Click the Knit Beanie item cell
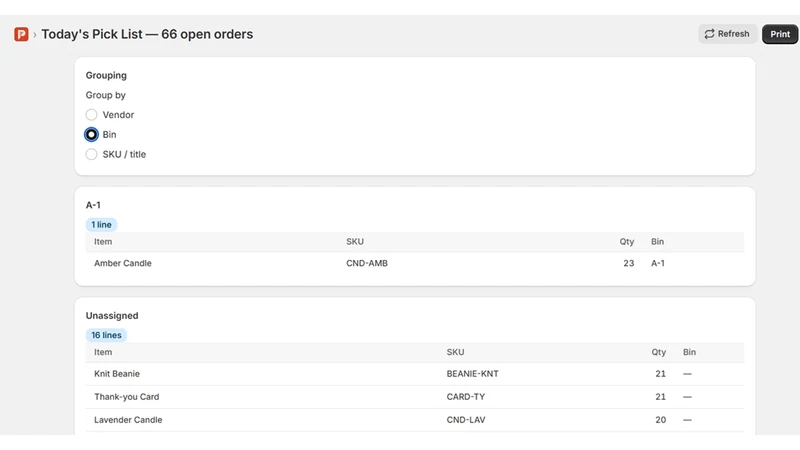 pos(117,374)
